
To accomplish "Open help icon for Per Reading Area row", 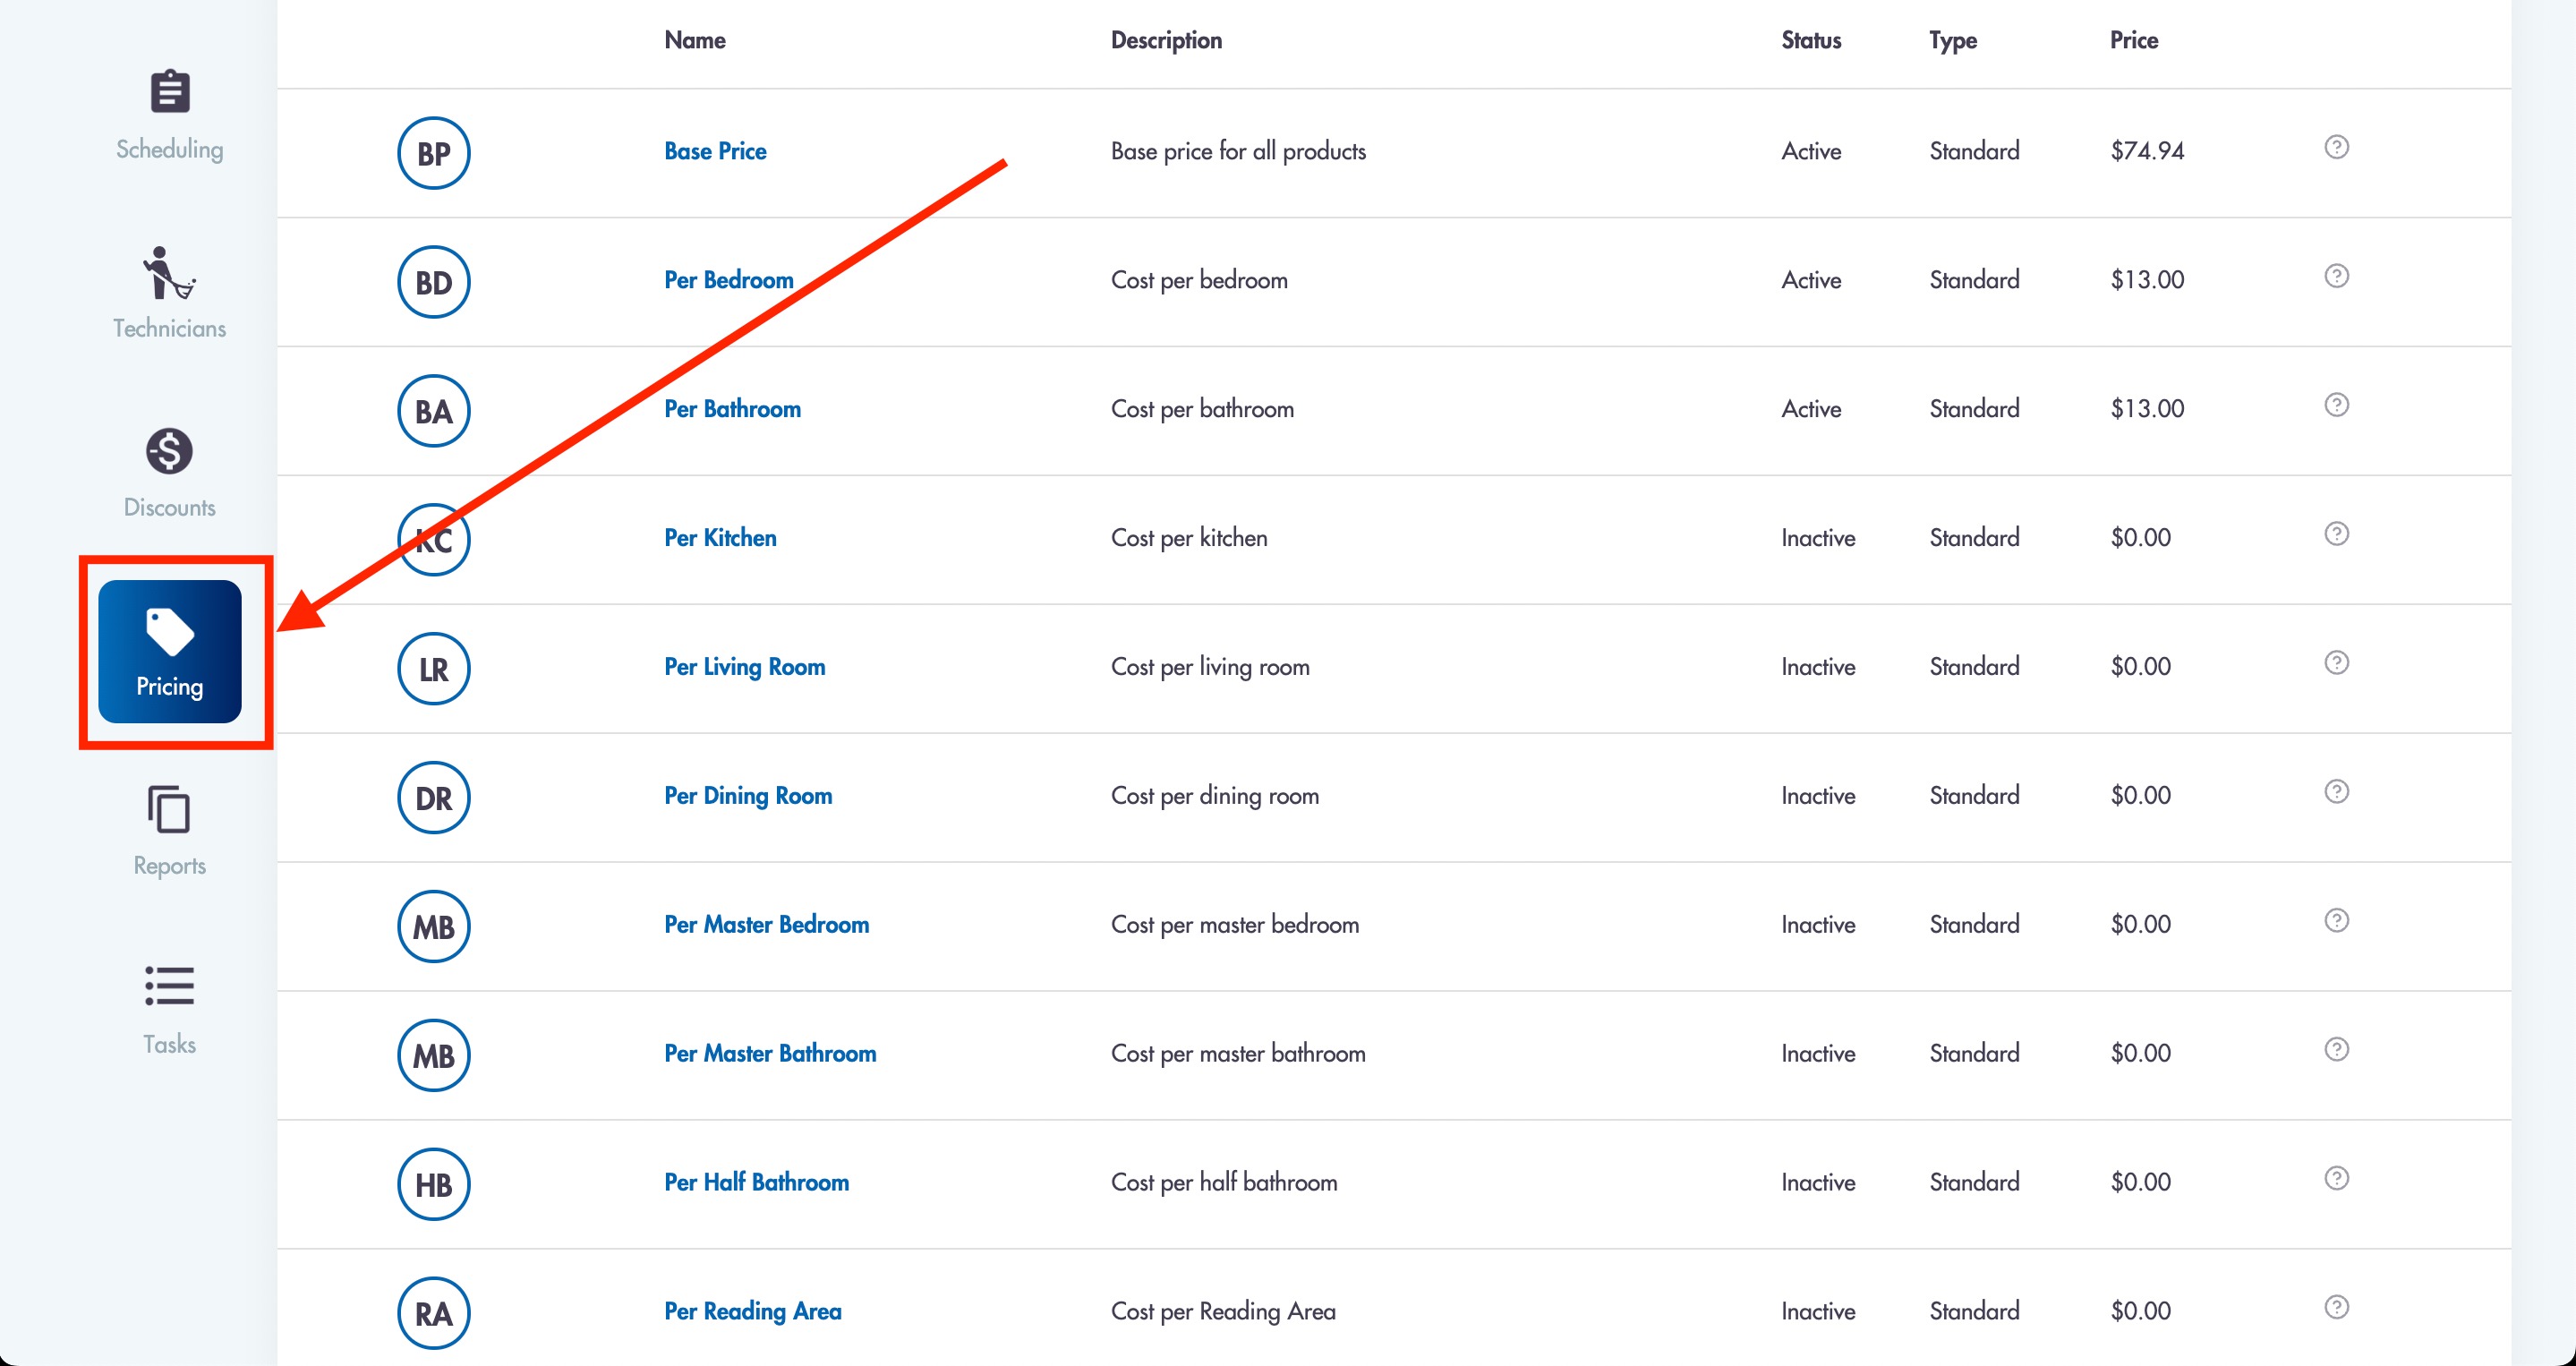I will click(2336, 1308).
